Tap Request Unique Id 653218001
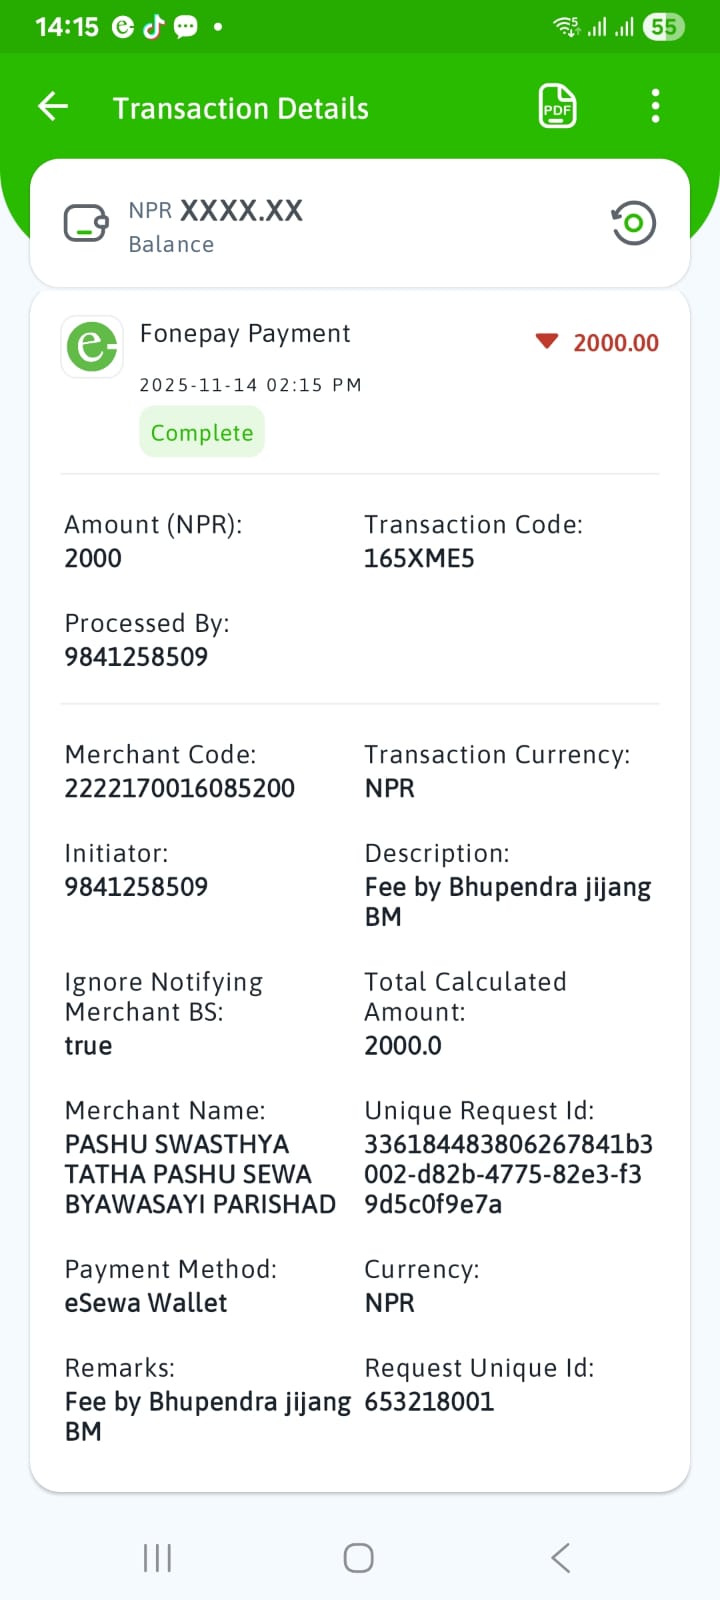 point(429,1401)
